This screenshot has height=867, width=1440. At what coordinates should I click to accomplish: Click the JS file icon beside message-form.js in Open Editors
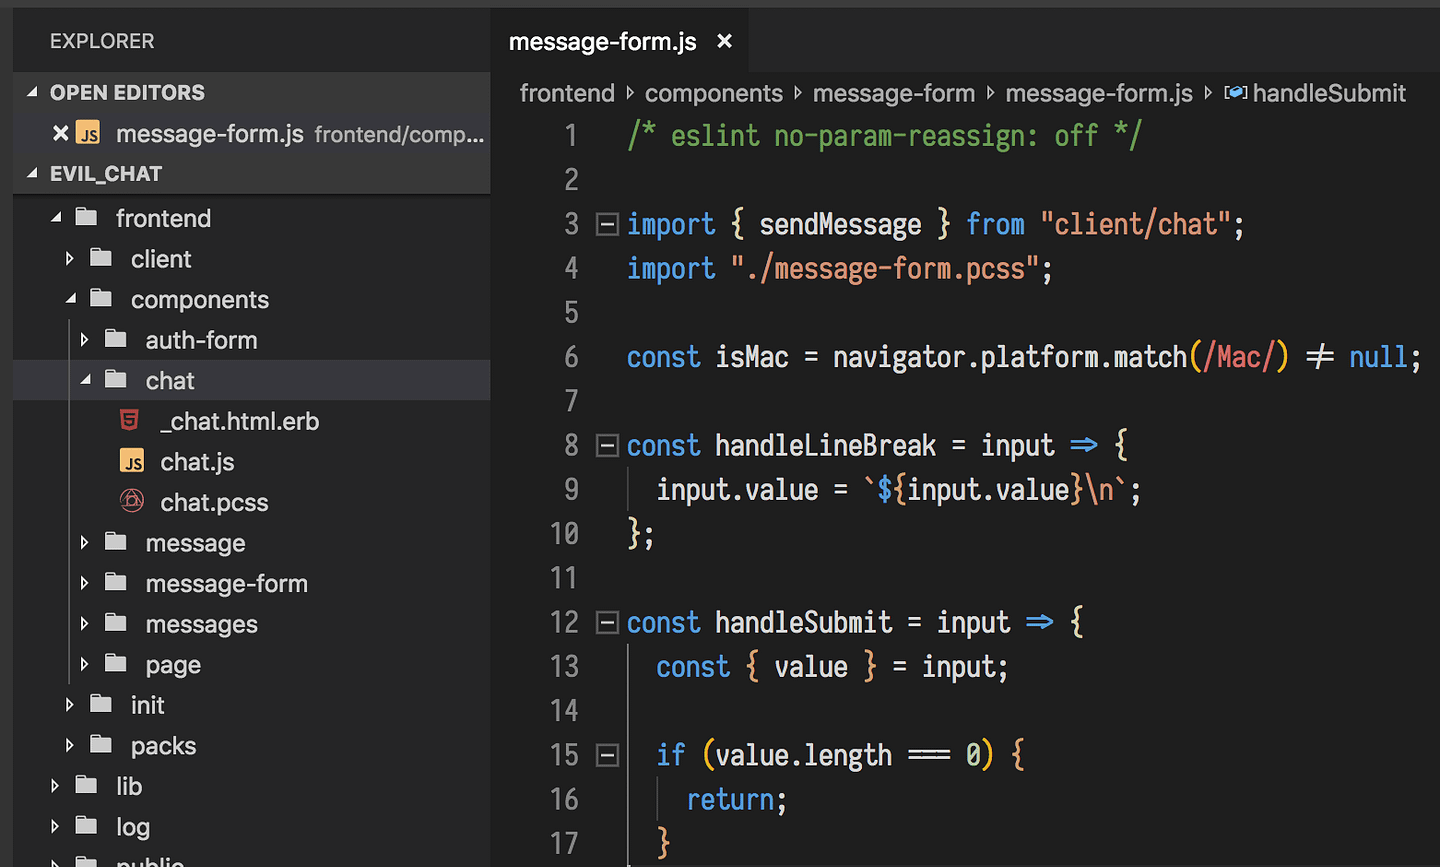coord(88,133)
